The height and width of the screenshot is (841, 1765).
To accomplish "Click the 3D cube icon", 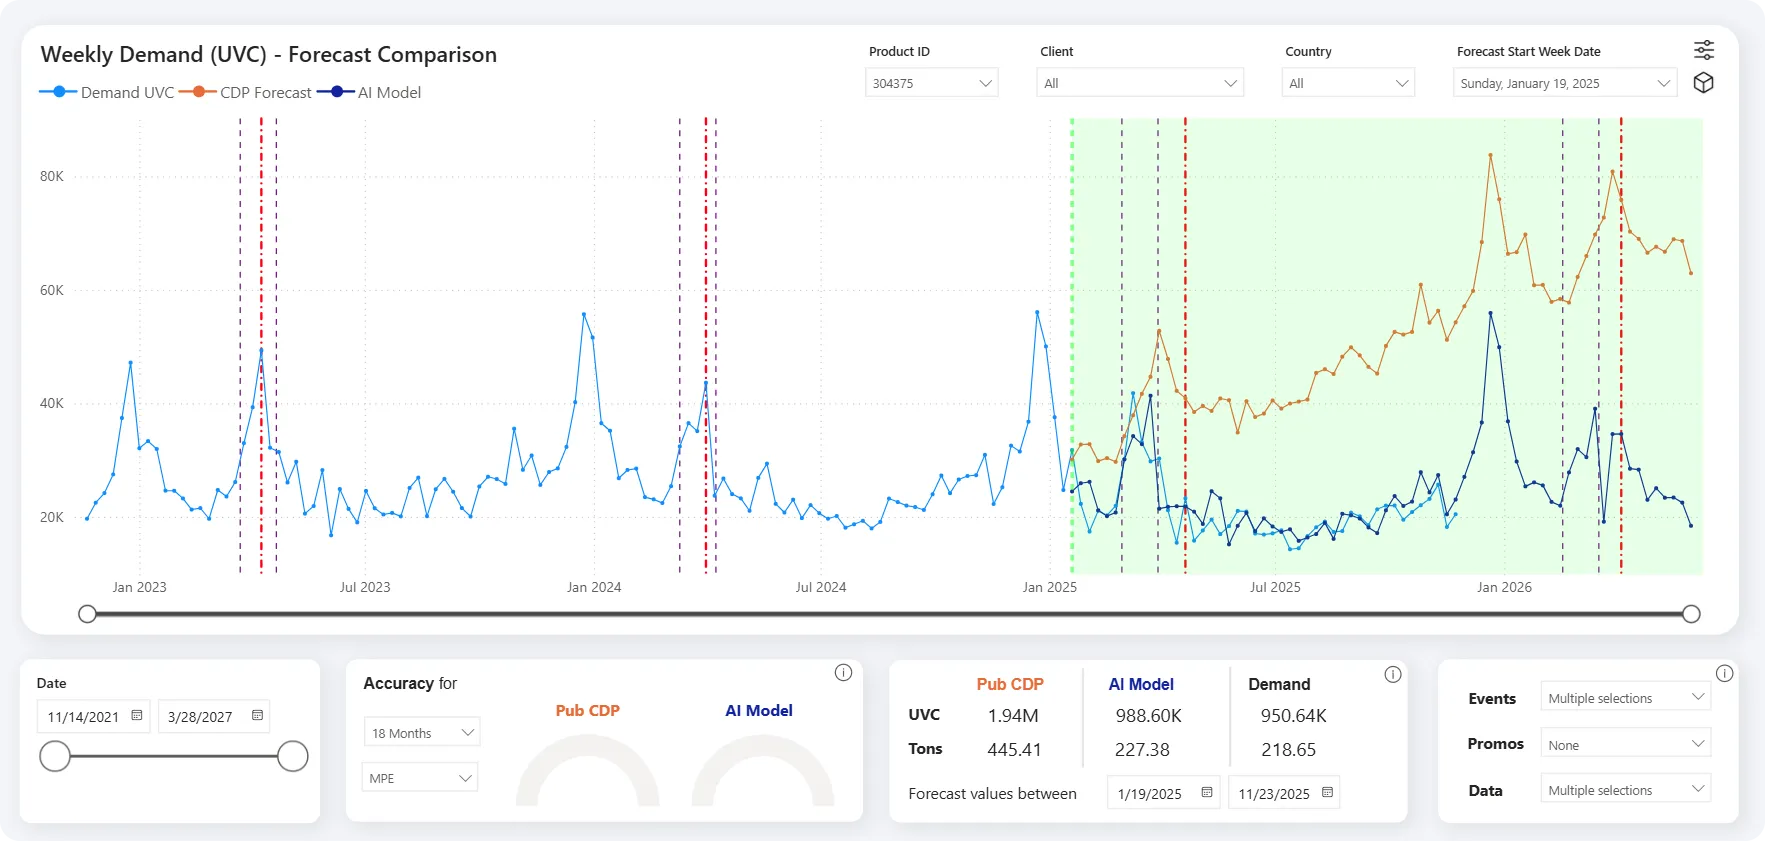I will pyautogui.click(x=1704, y=83).
